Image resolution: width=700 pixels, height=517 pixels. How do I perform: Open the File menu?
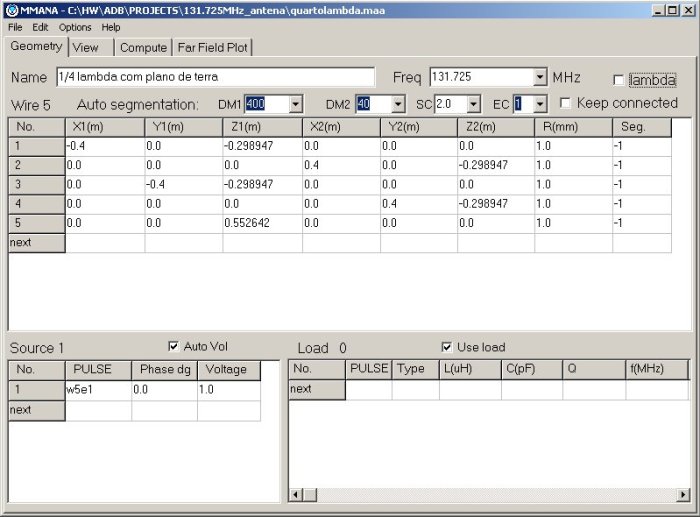click(15, 27)
